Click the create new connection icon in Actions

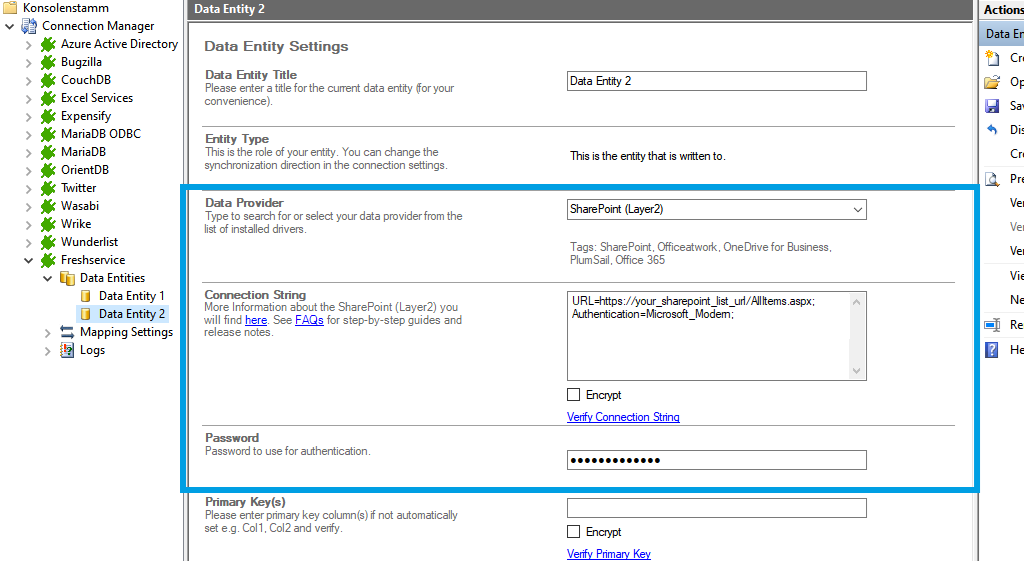click(992, 57)
